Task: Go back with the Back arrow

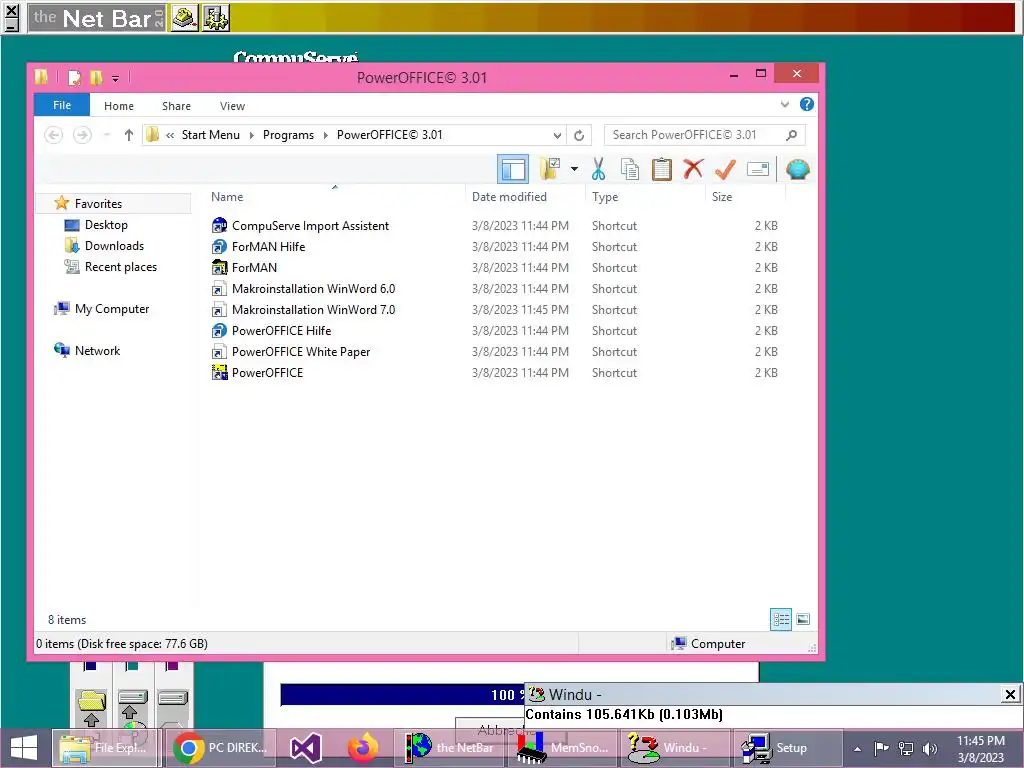Action: point(54,135)
